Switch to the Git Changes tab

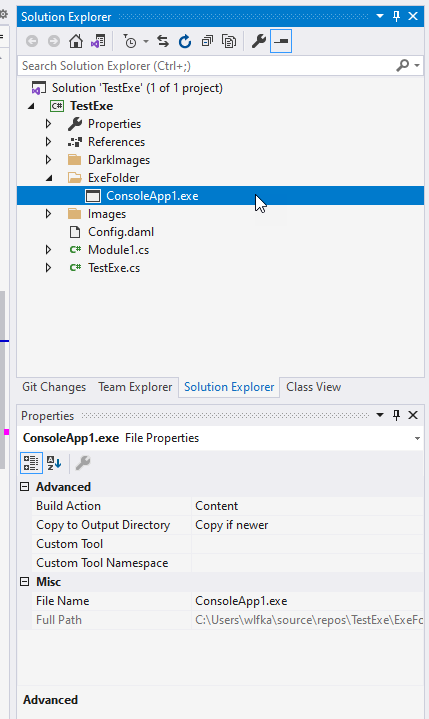[x=54, y=387]
